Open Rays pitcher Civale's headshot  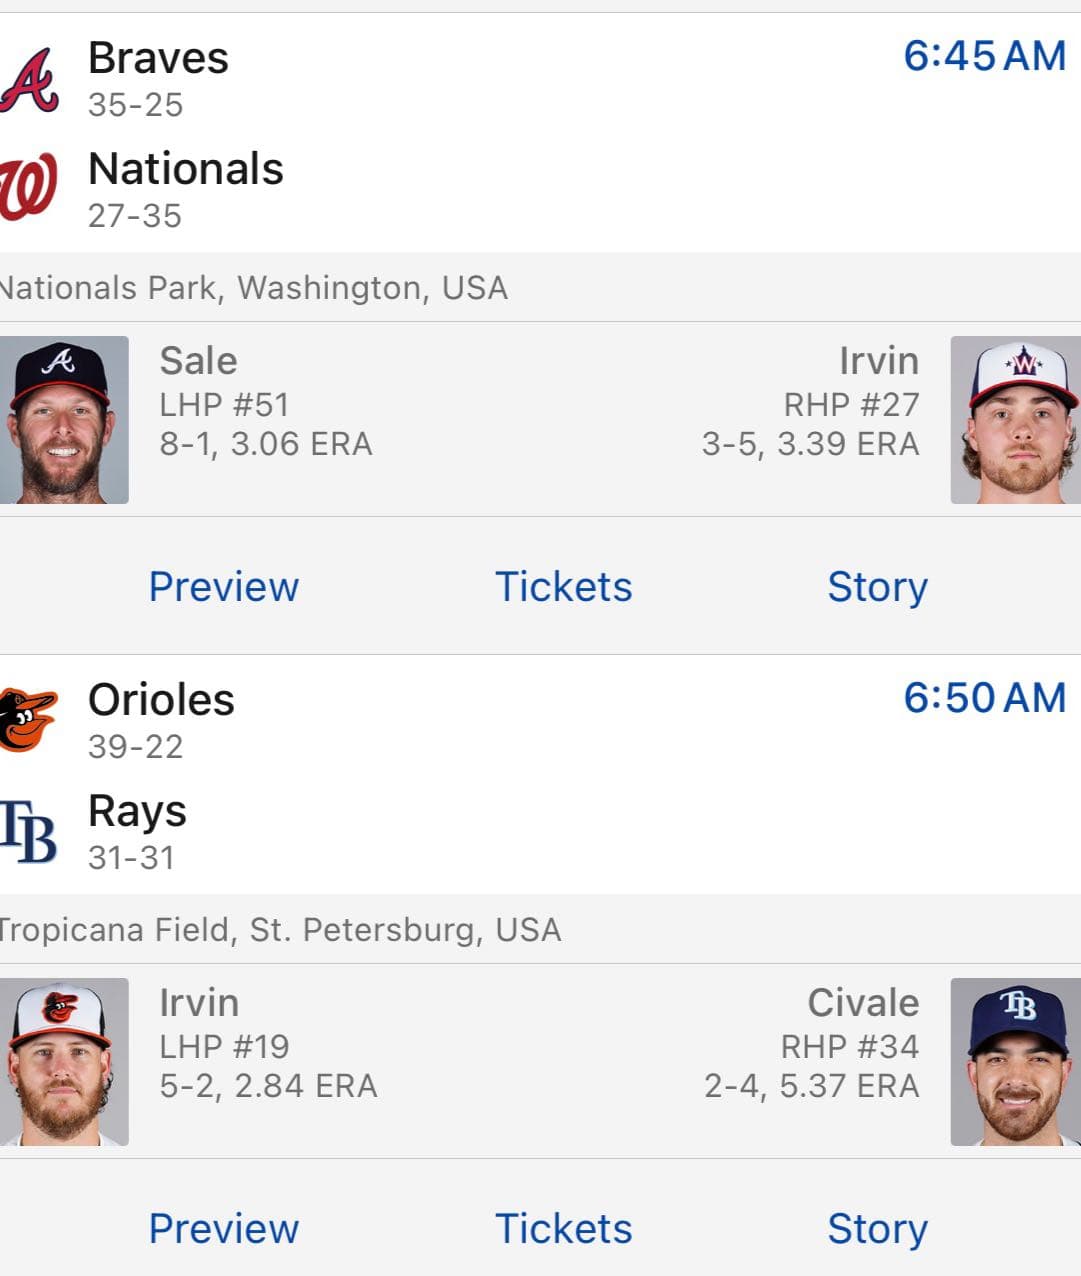(x=1015, y=1062)
